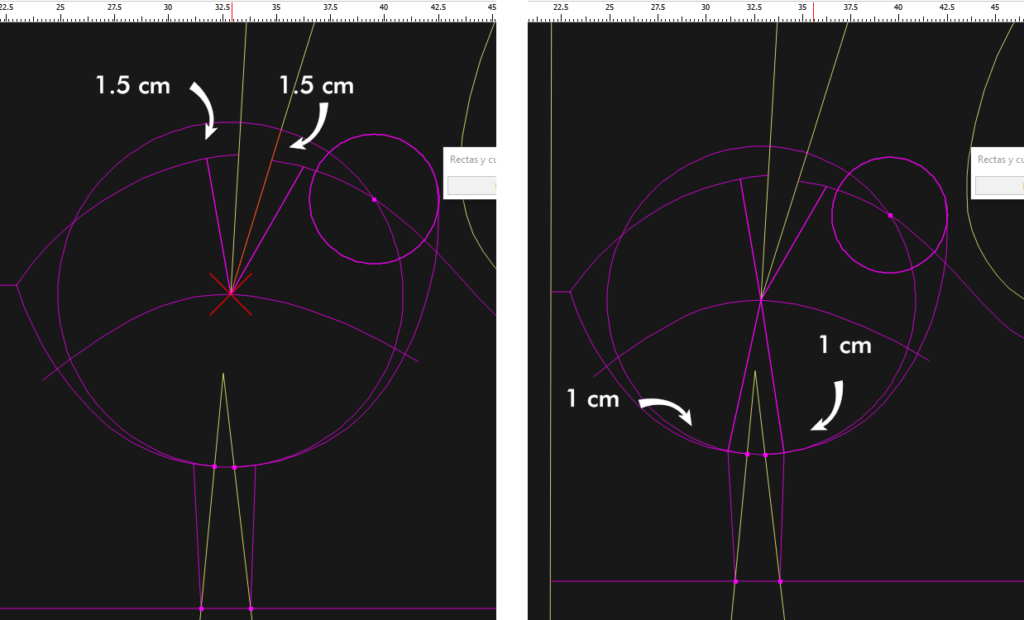Click input field under 'Rectas y cu' on right
The width and height of the screenshot is (1024, 620).
pyautogui.click(x=999, y=185)
